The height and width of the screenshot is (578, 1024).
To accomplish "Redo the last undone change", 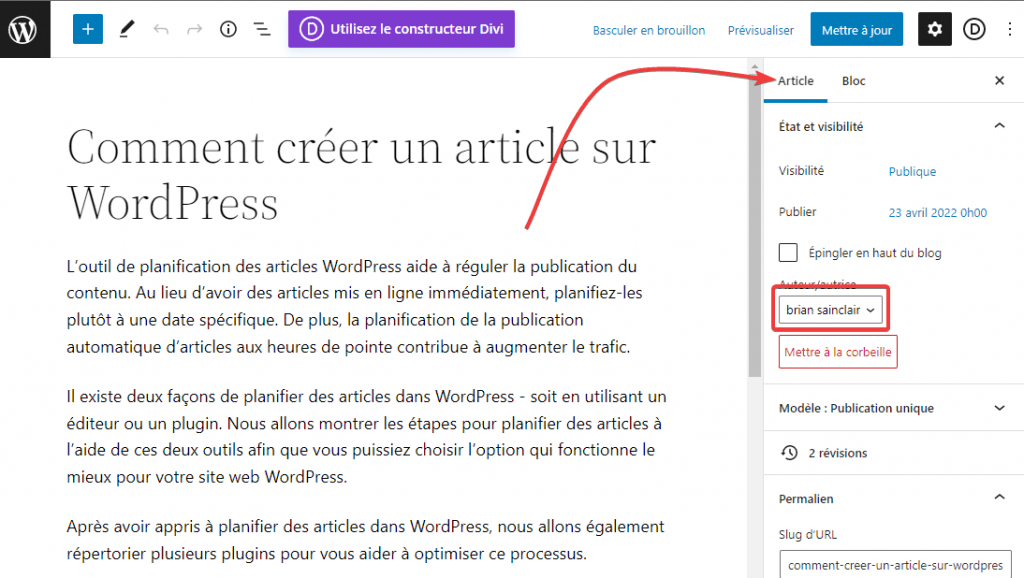I will pos(195,29).
